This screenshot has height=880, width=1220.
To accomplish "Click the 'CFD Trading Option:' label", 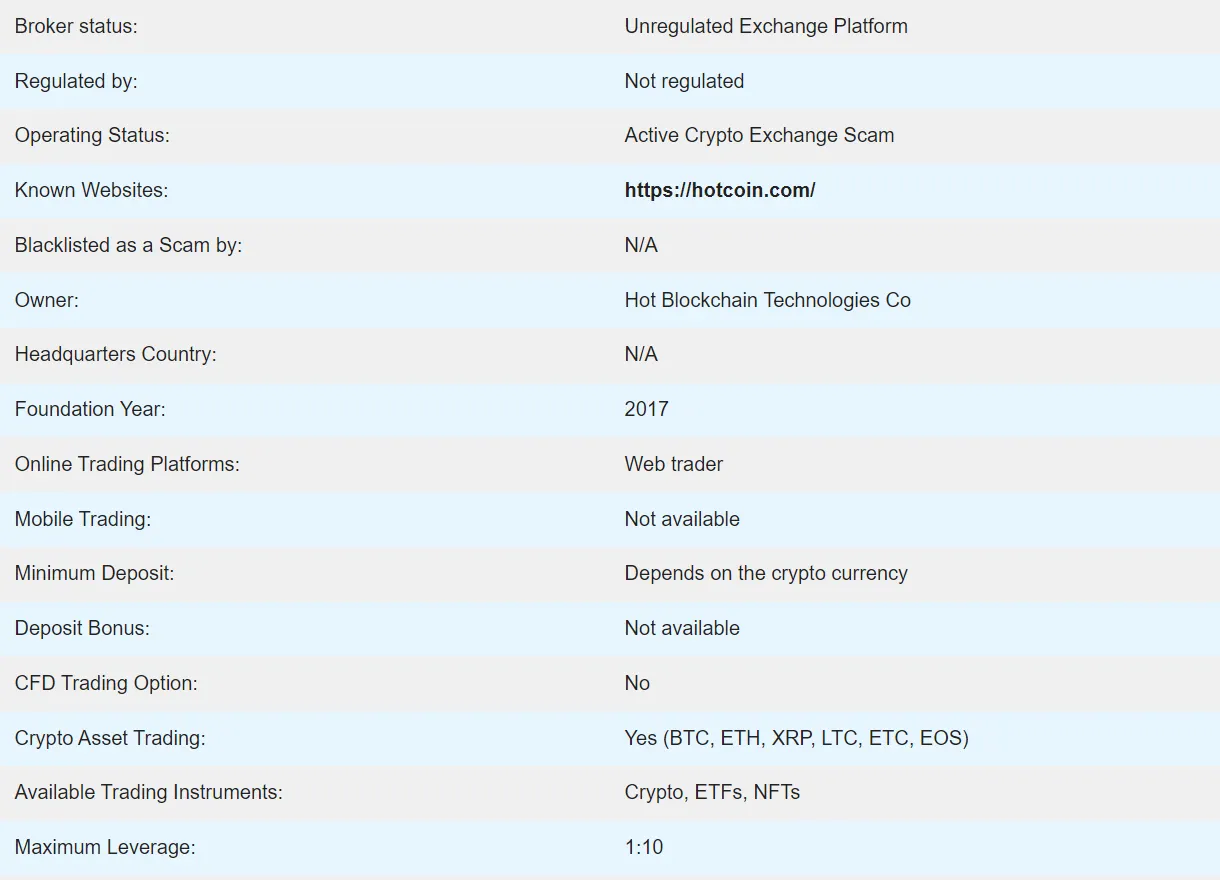I will pyautogui.click(x=106, y=683).
